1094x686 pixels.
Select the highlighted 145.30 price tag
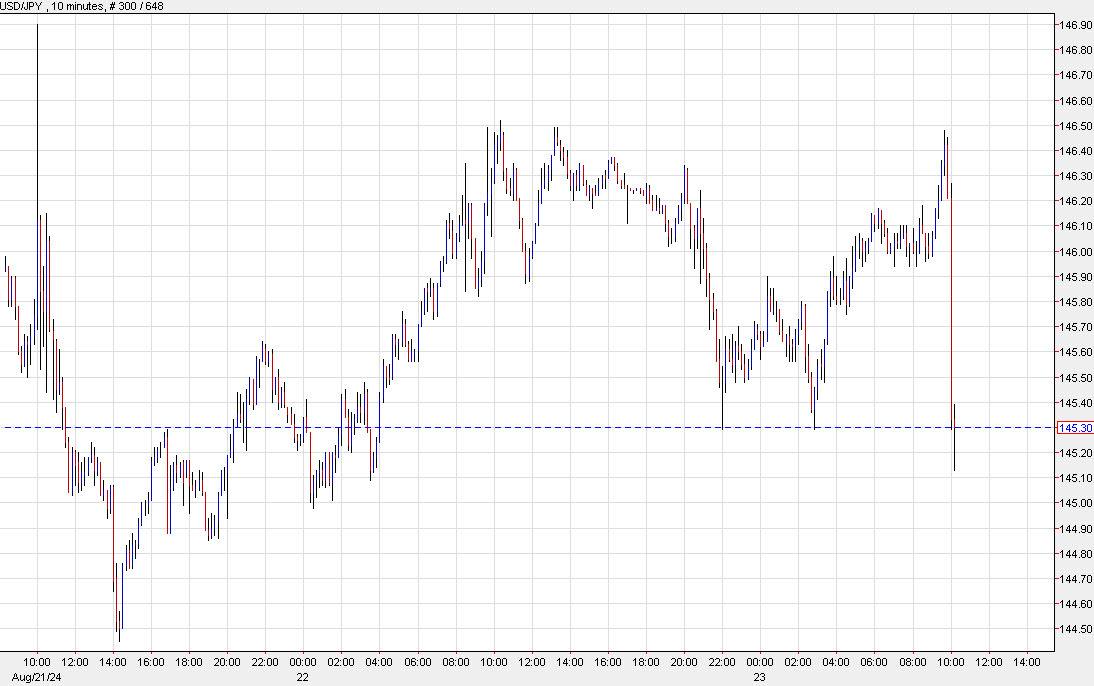pyautogui.click(x=1073, y=426)
